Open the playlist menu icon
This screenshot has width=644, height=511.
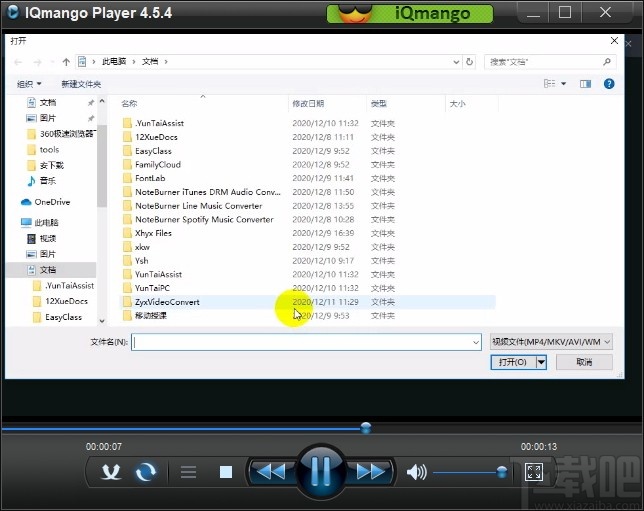(x=188, y=472)
